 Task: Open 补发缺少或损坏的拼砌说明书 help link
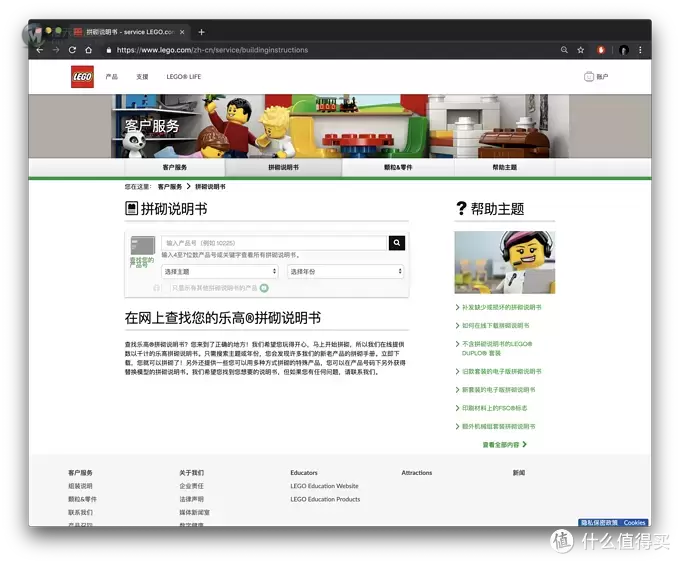tap(502, 307)
